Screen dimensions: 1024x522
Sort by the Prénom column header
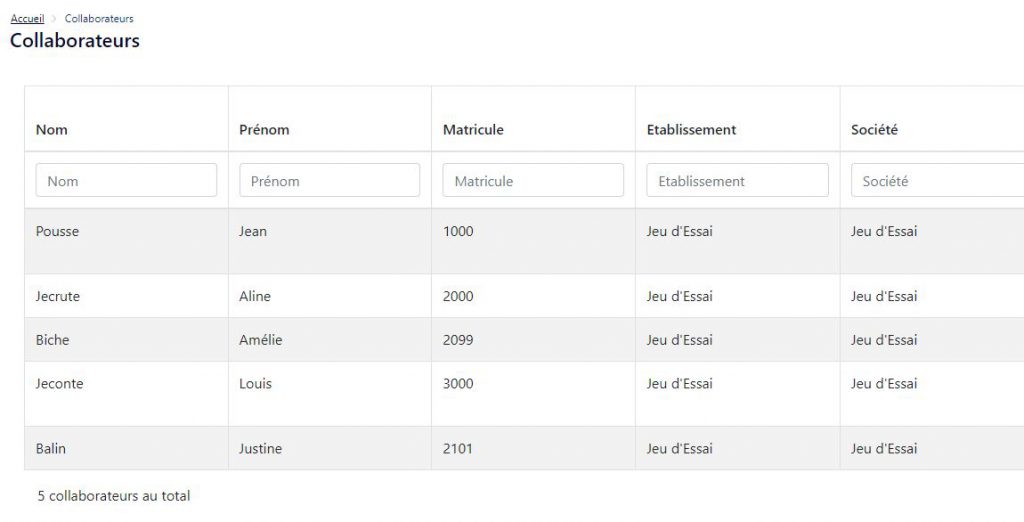pyautogui.click(x=264, y=129)
